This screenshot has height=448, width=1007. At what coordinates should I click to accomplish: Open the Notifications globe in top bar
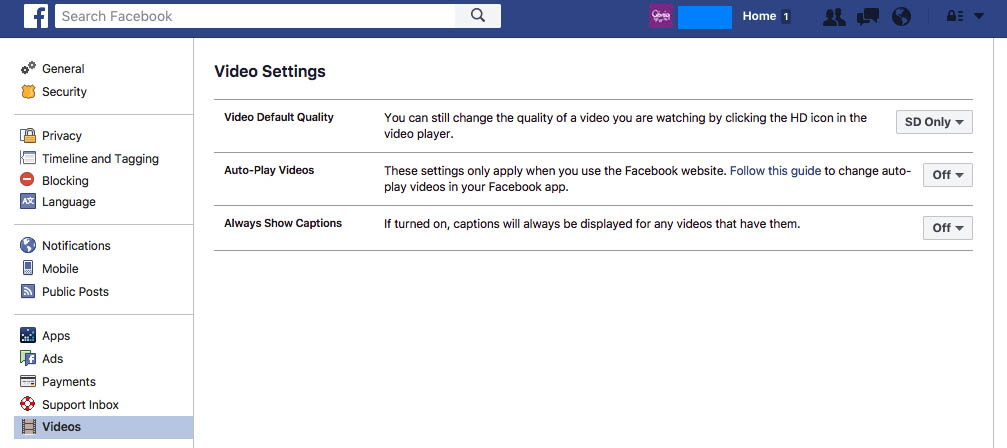(902, 17)
